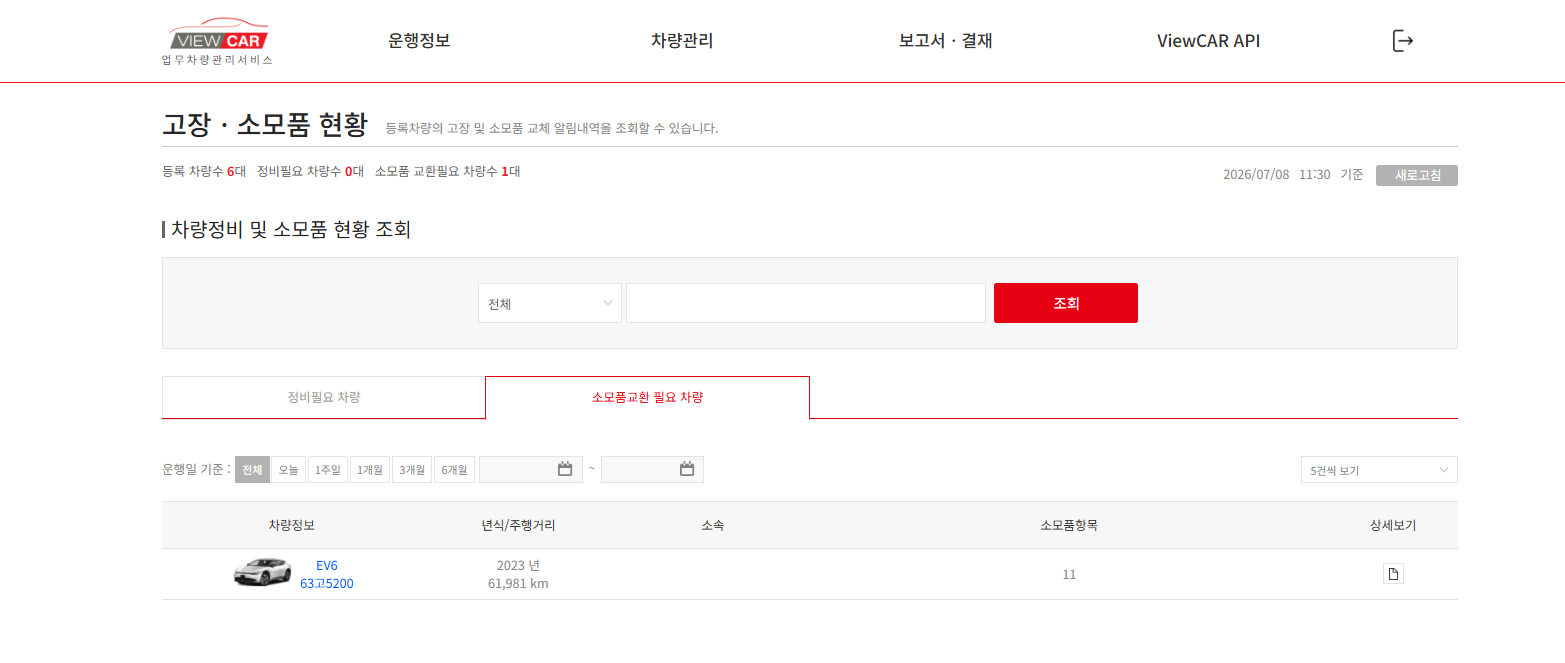The width and height of the screenshot is (1565, 663).
Task: Click the 등록 차량수 6대 summary text
Action: point(204,171)
